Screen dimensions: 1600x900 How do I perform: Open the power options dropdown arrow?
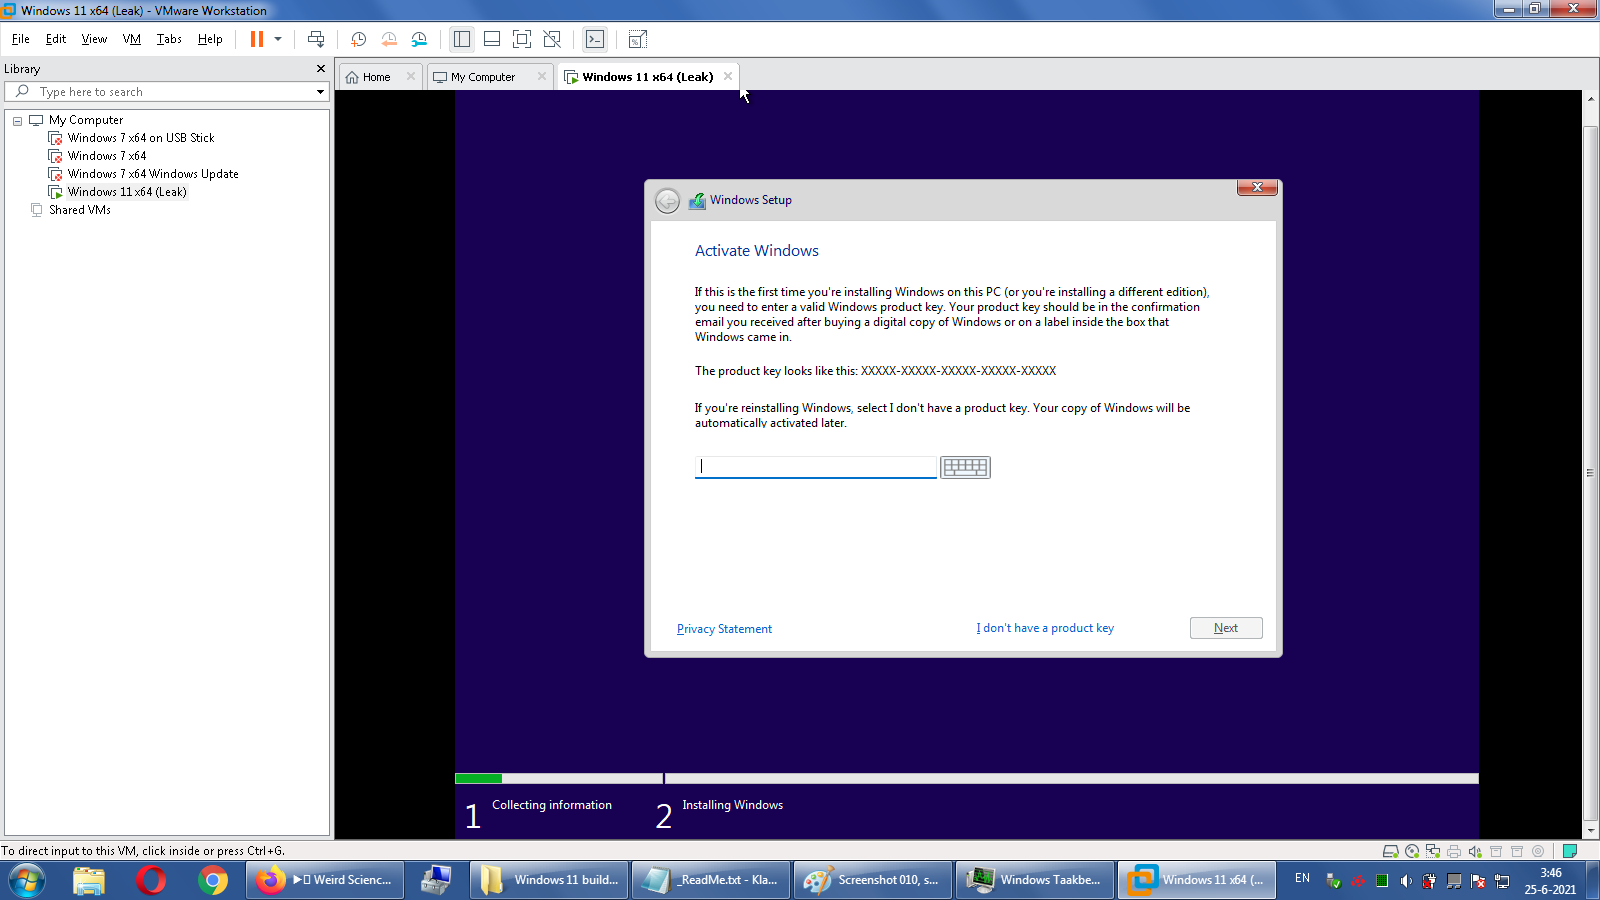click(x=278, y=39)
